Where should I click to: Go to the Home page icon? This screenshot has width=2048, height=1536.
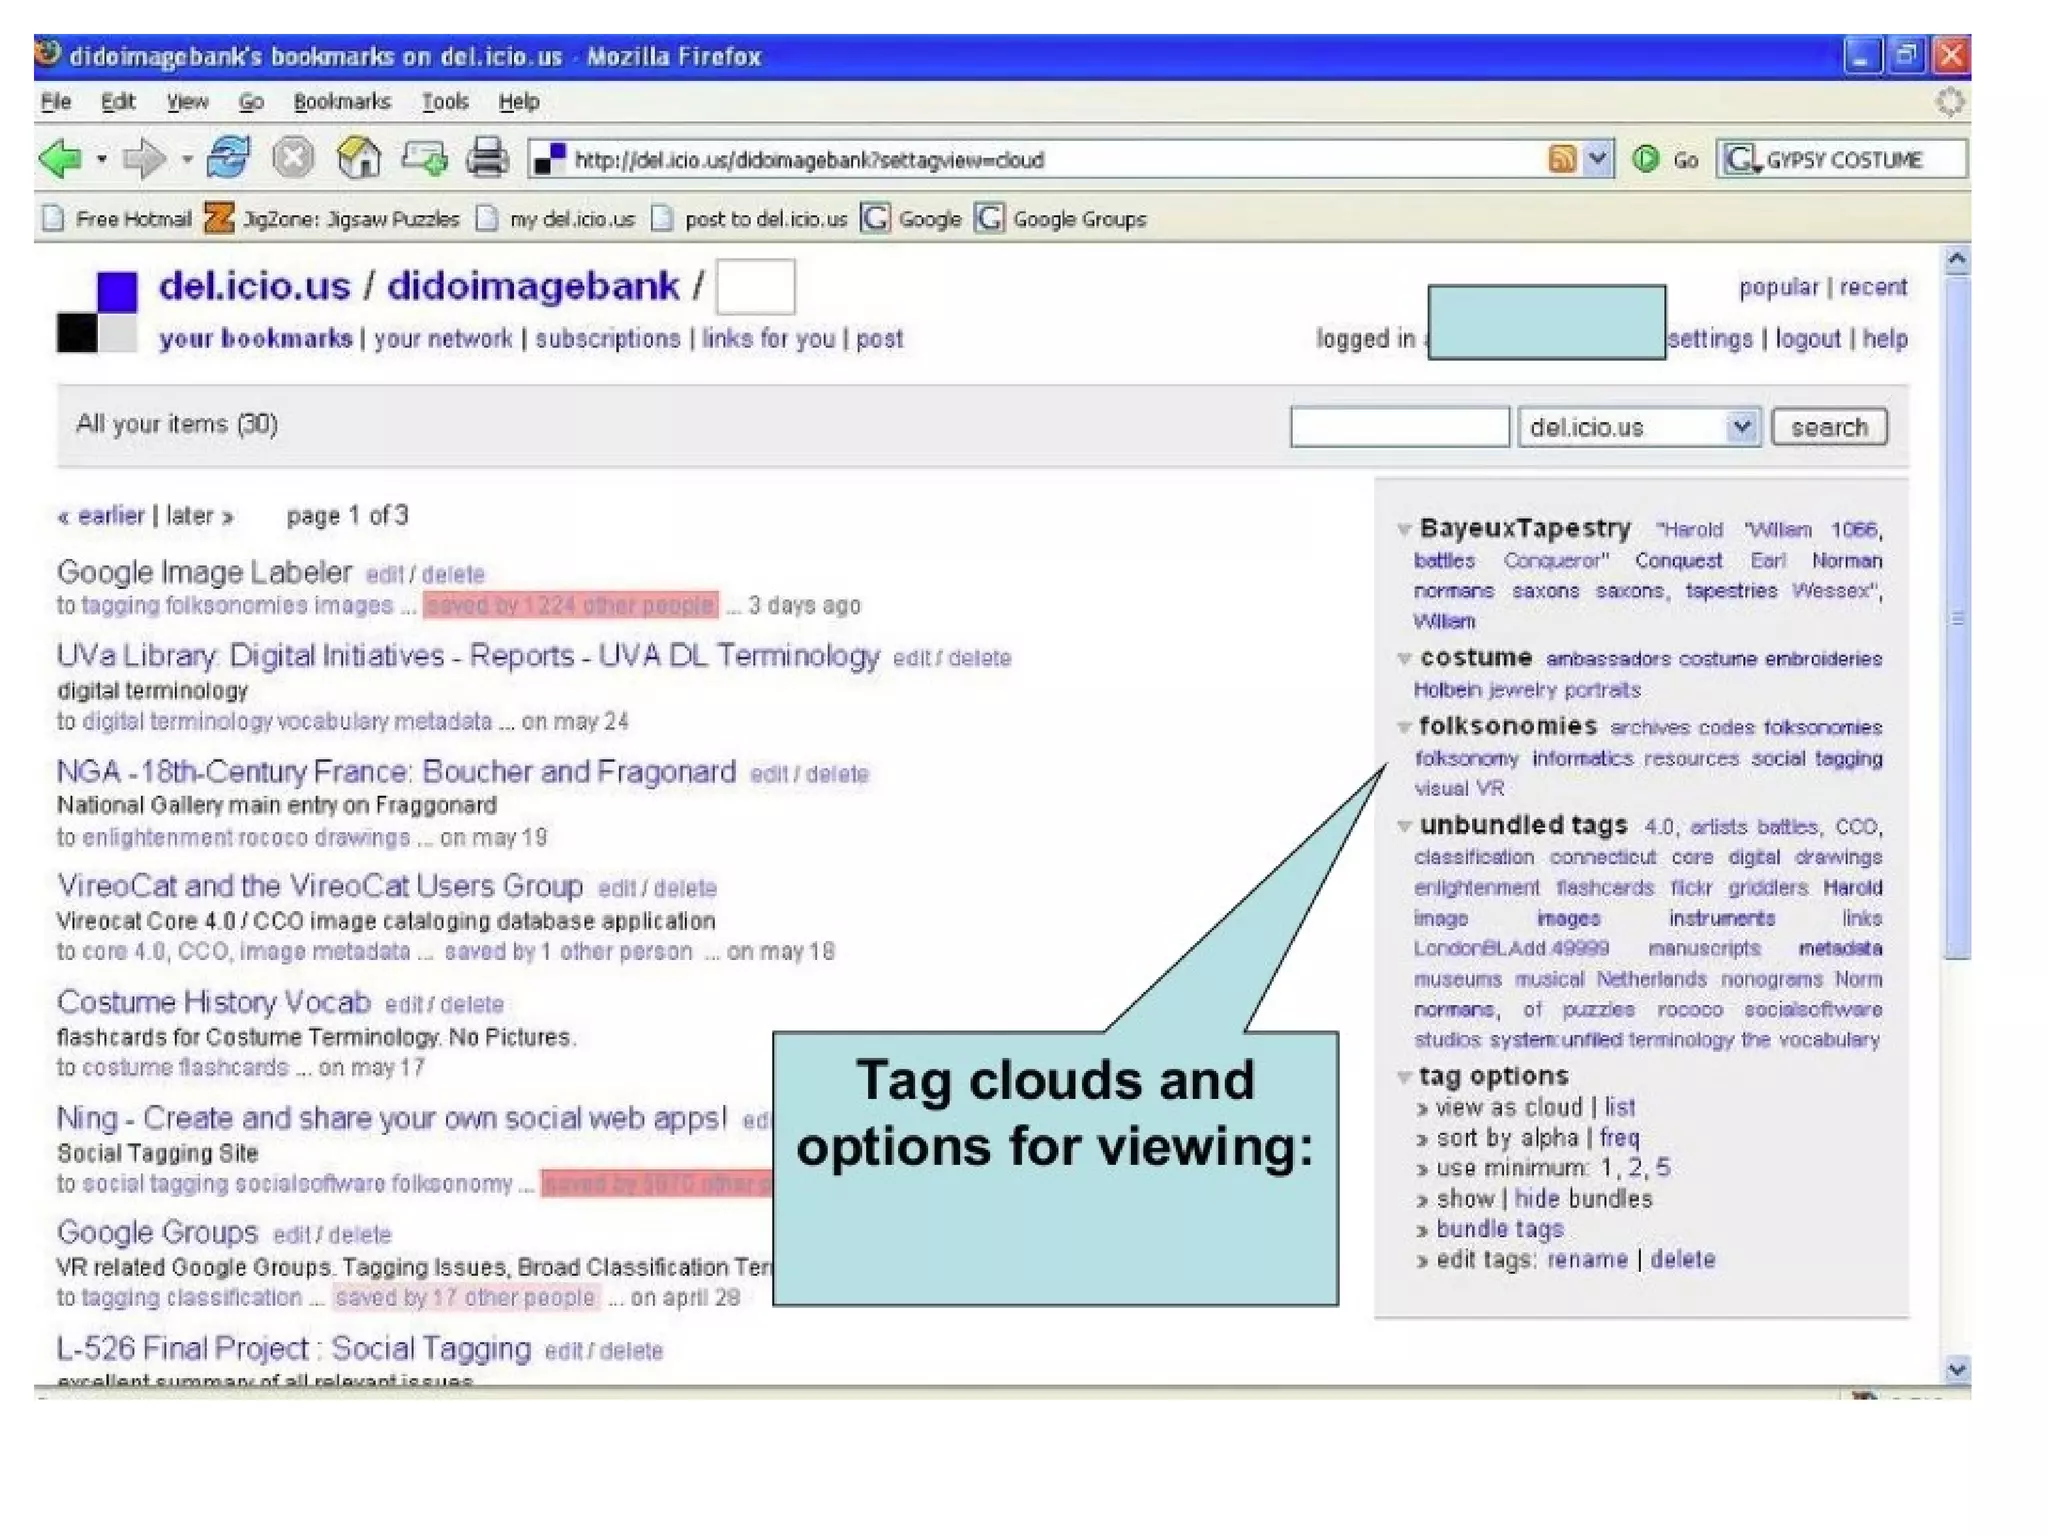[x=358, y=158]
